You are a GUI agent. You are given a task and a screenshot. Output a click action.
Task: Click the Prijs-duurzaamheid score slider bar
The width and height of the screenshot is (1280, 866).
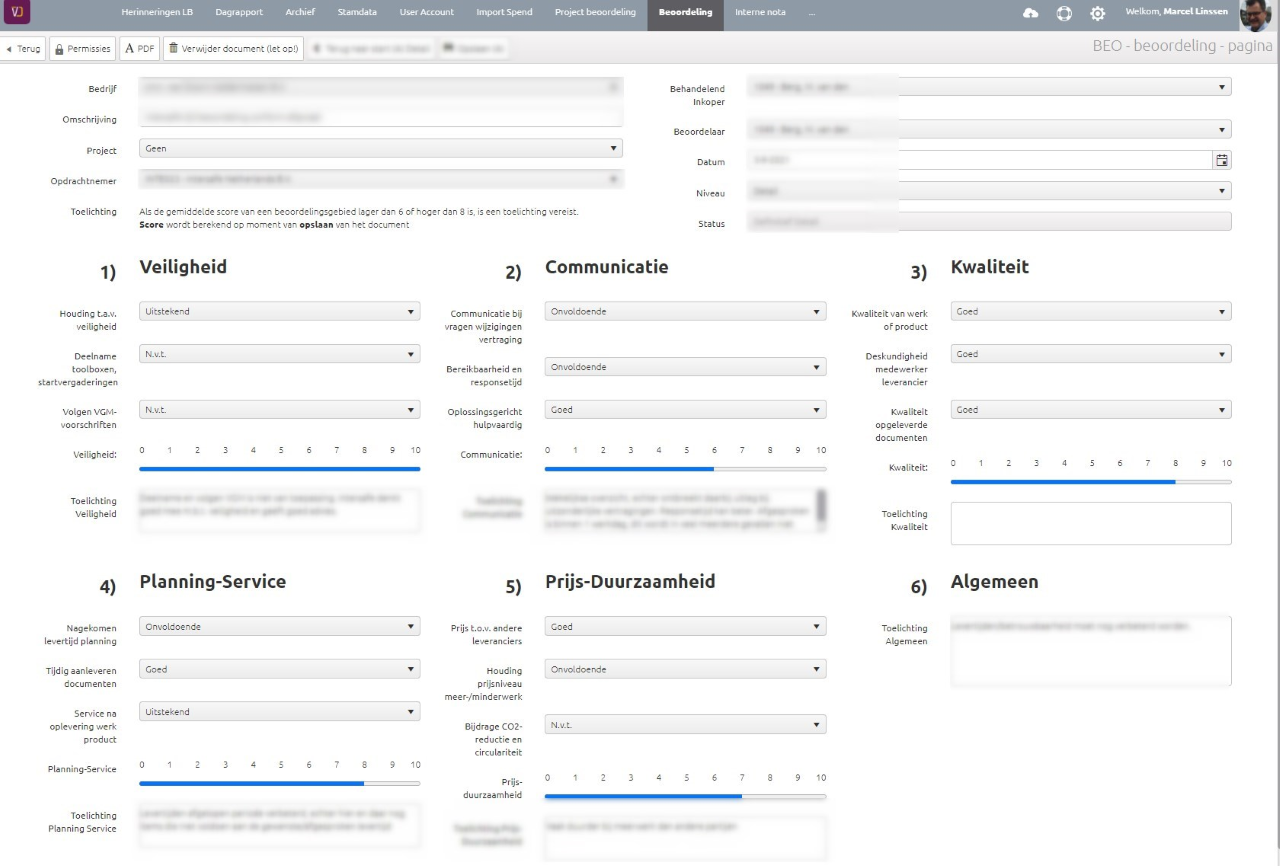coord(685,796)
